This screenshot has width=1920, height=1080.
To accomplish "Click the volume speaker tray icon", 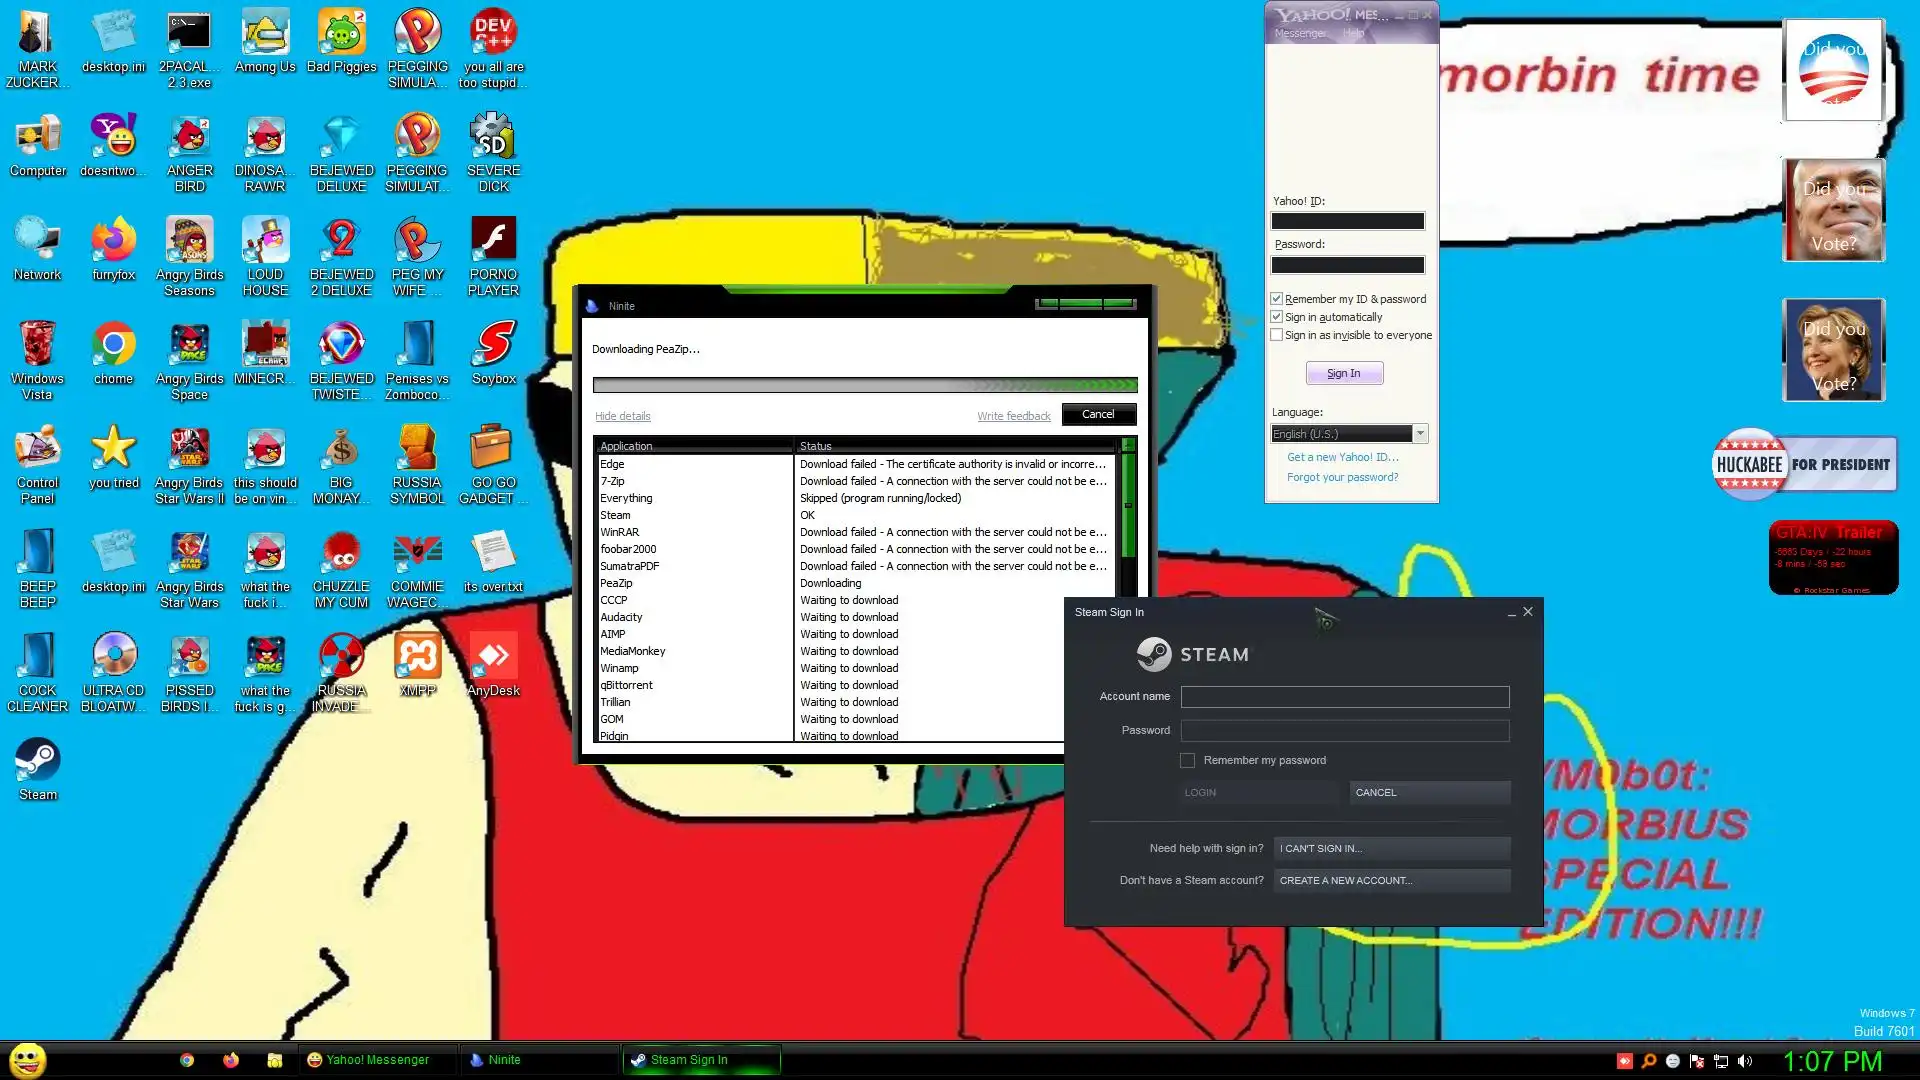I will 1745,1061.
